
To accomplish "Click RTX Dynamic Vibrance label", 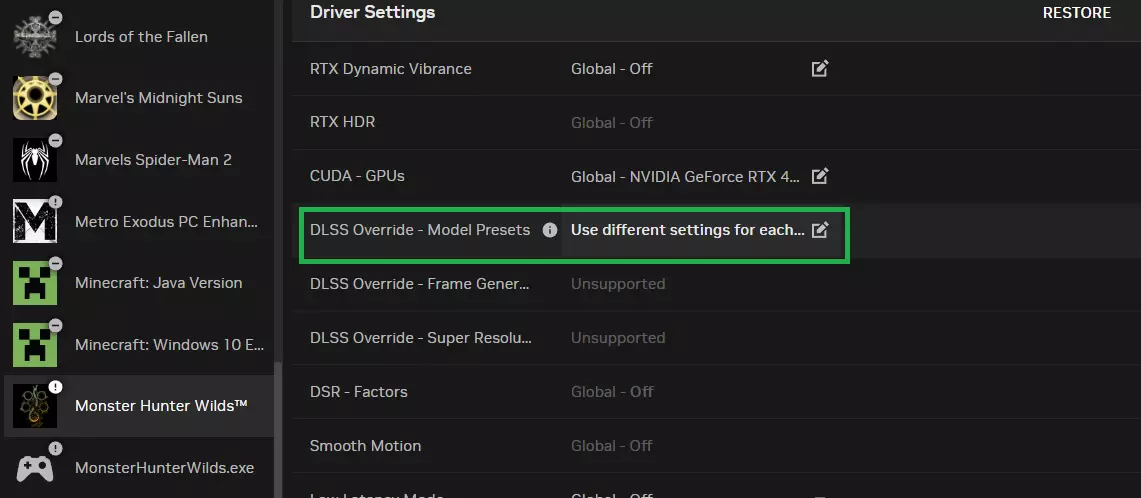I will [x=391, y=69].
